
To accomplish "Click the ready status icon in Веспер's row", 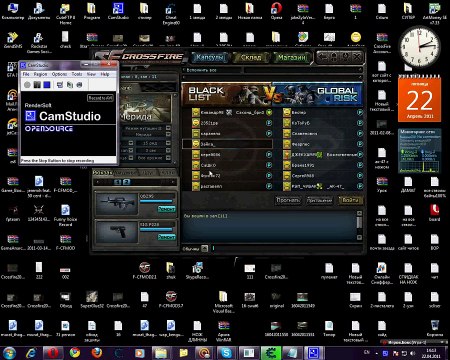I will (360, 112).
